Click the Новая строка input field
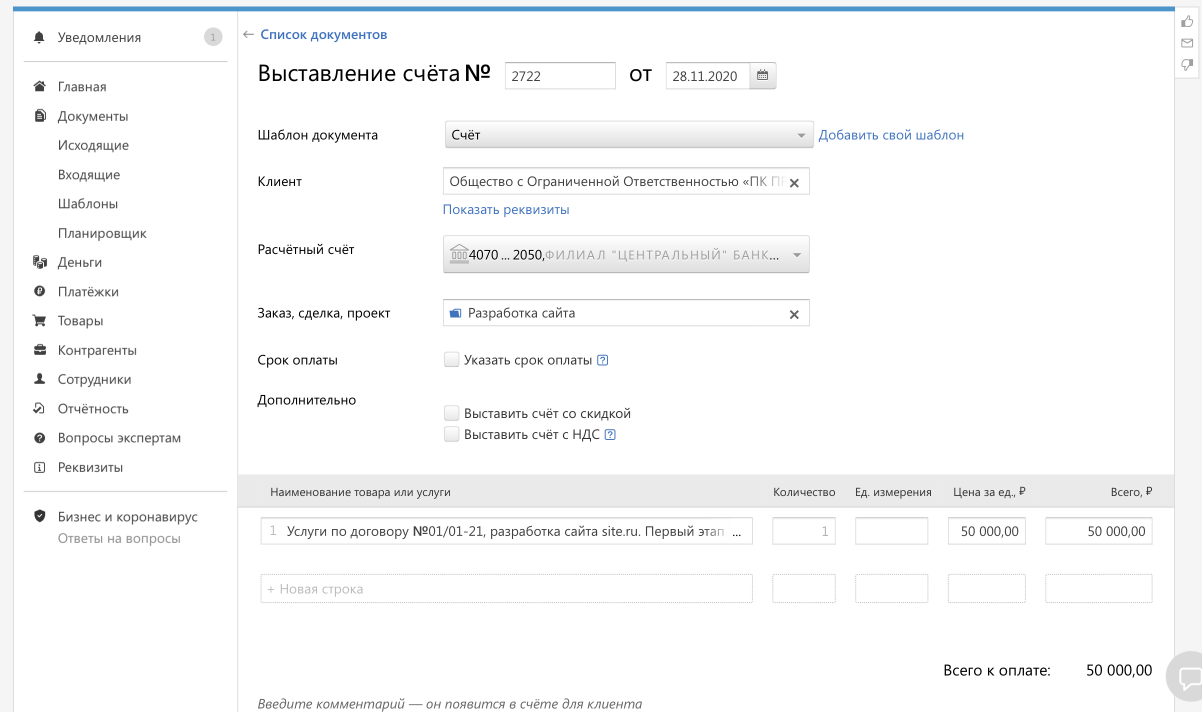The width and height of the screenshot is (1202, 712). point(506,589)
